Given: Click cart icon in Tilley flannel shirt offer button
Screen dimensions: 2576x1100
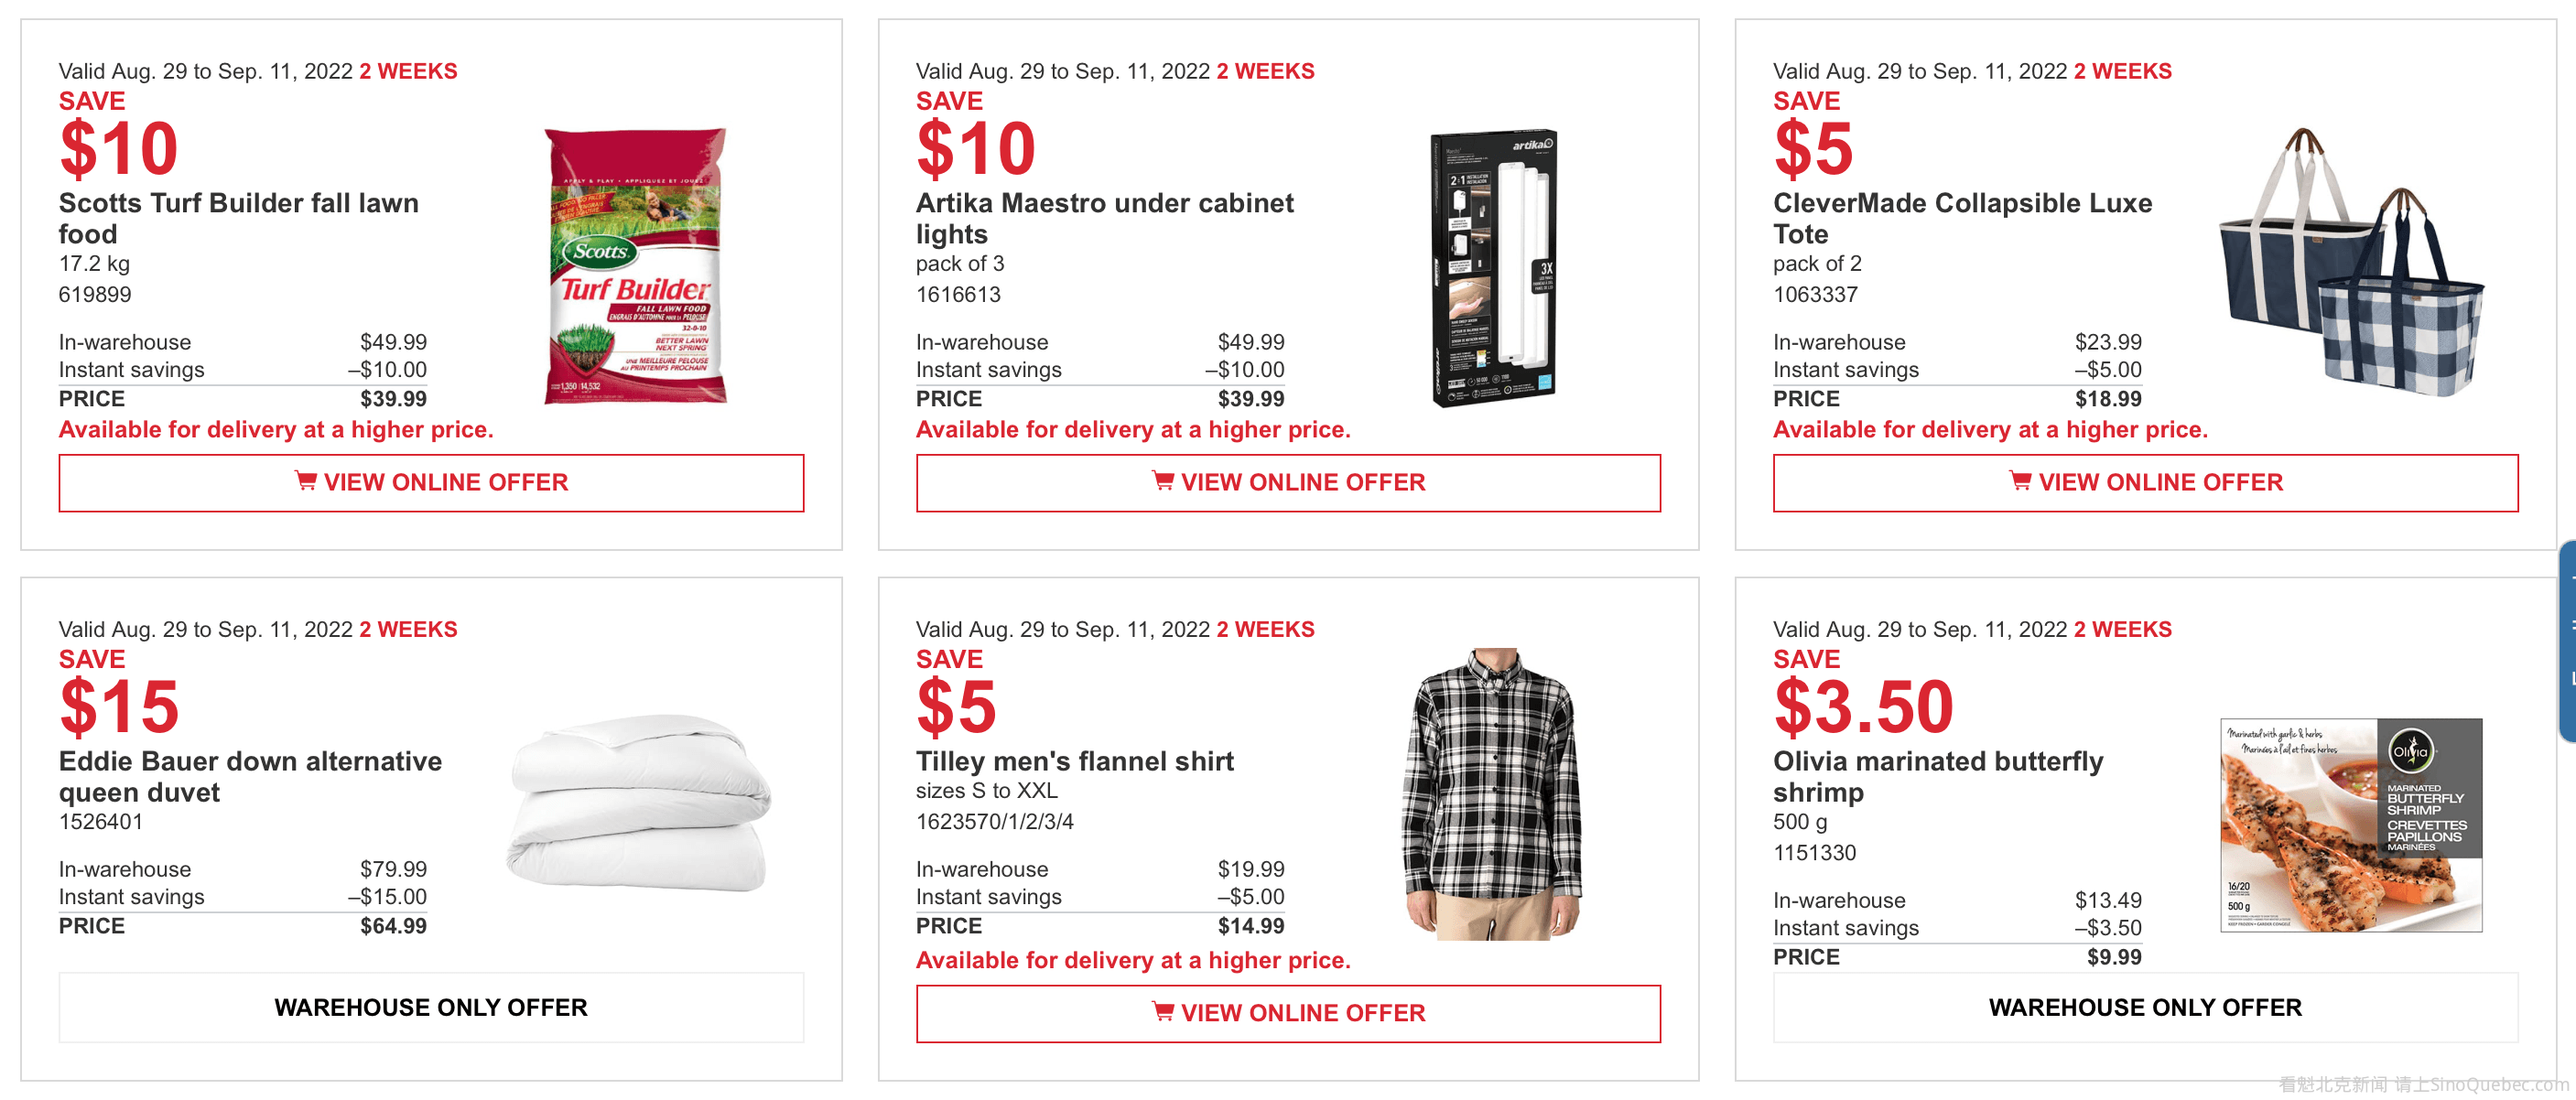Looking at the screenshot, I should click(x=1162, y=1012).
